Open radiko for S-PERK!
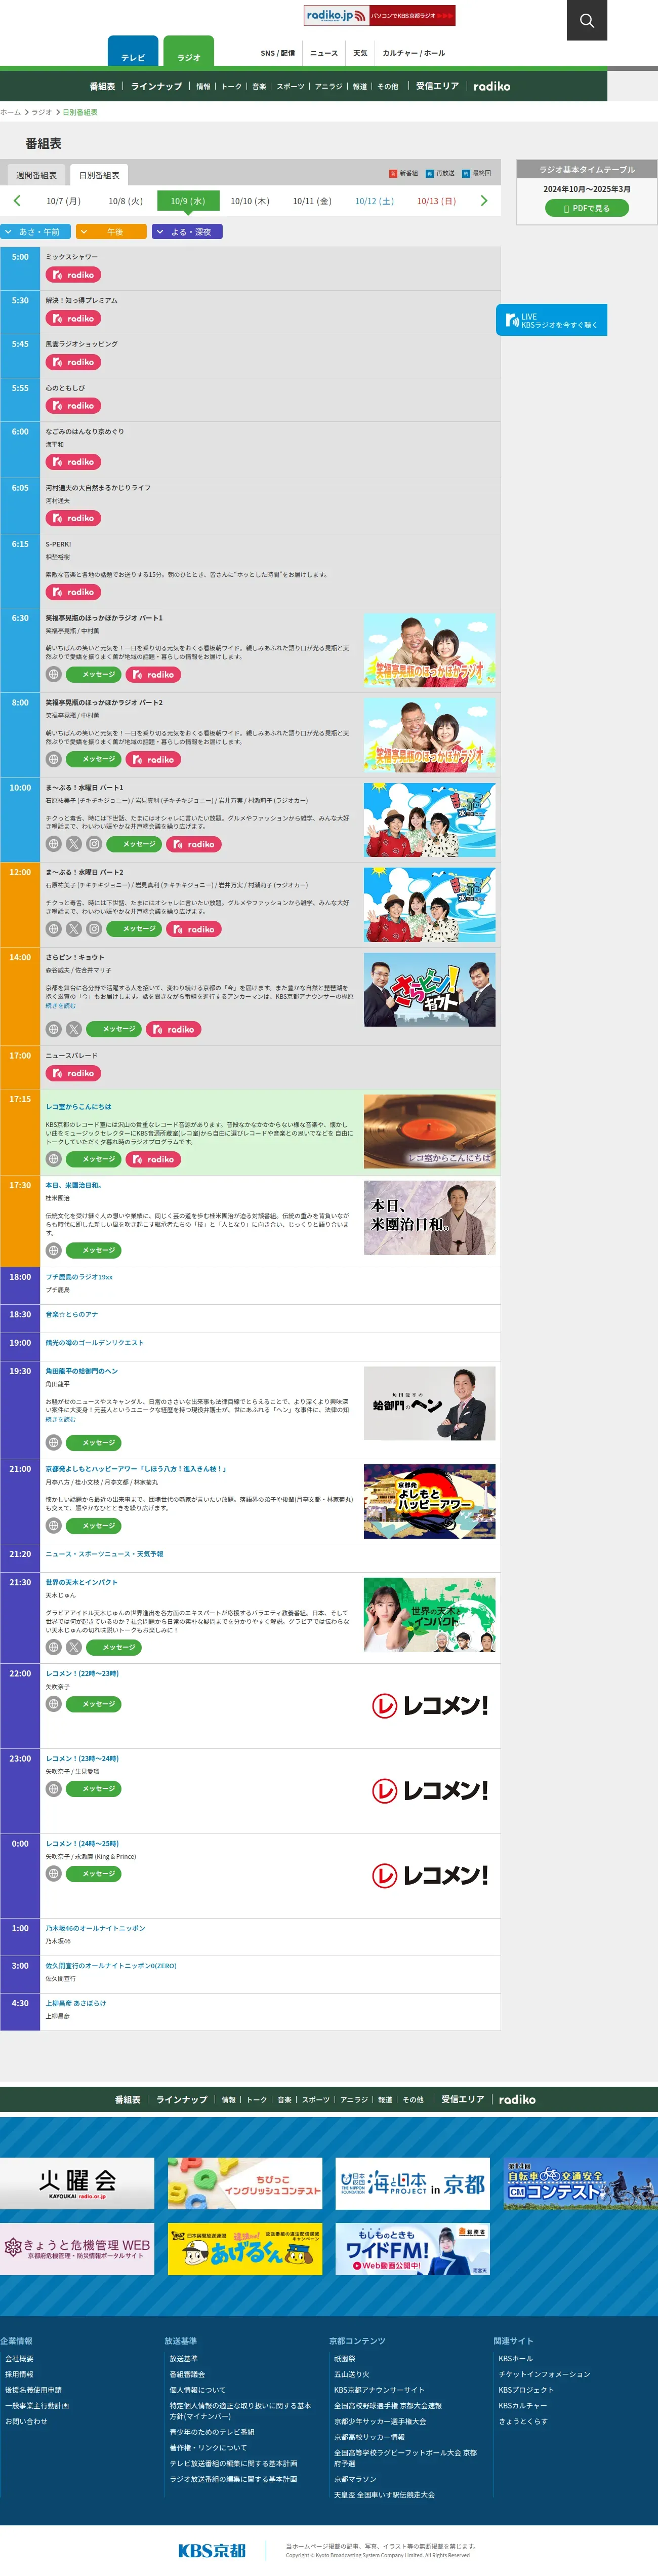 point(73,592)
